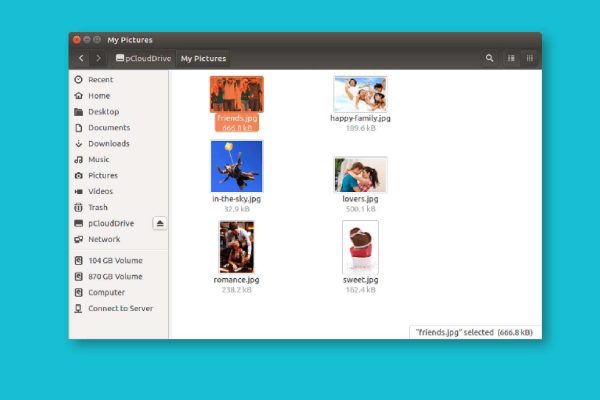The height and width of the screenshot is (400, 600).
Task: Open Recent in the sidebar
Action: [119, 80]
